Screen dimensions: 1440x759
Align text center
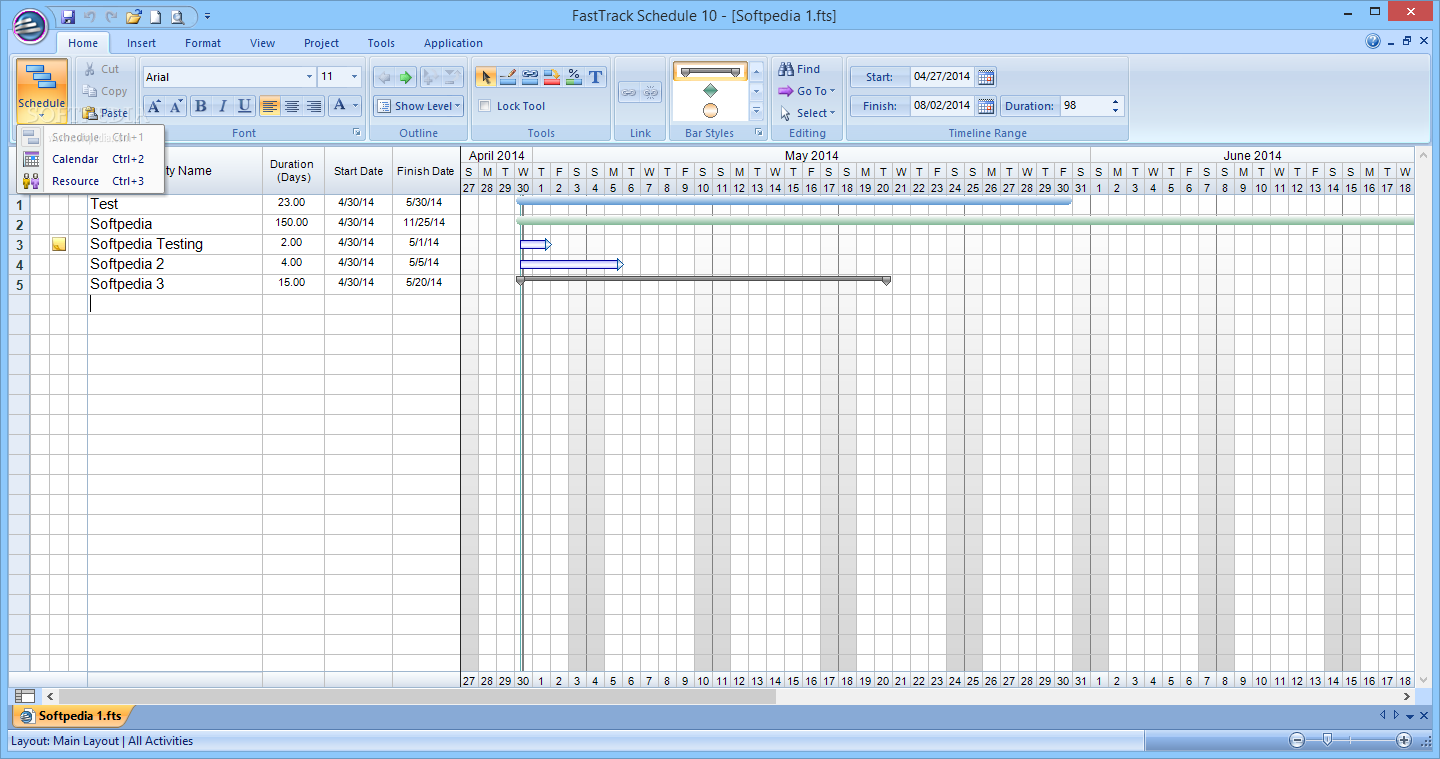click(291, 106)
